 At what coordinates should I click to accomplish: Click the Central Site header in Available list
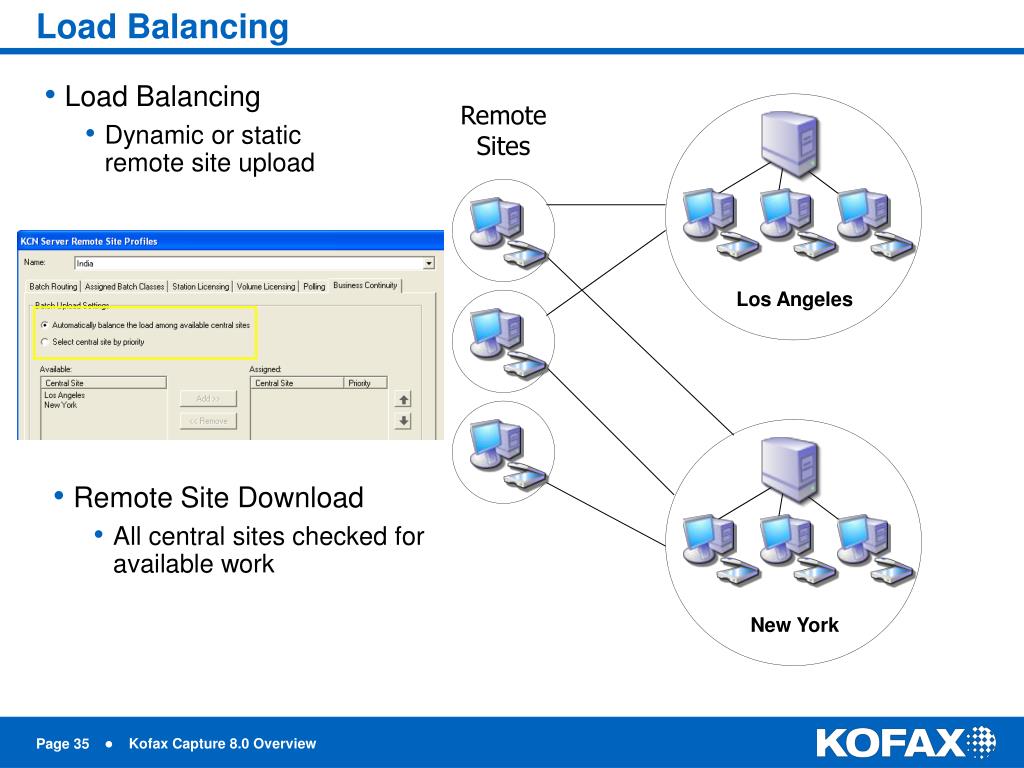point(104,383)
